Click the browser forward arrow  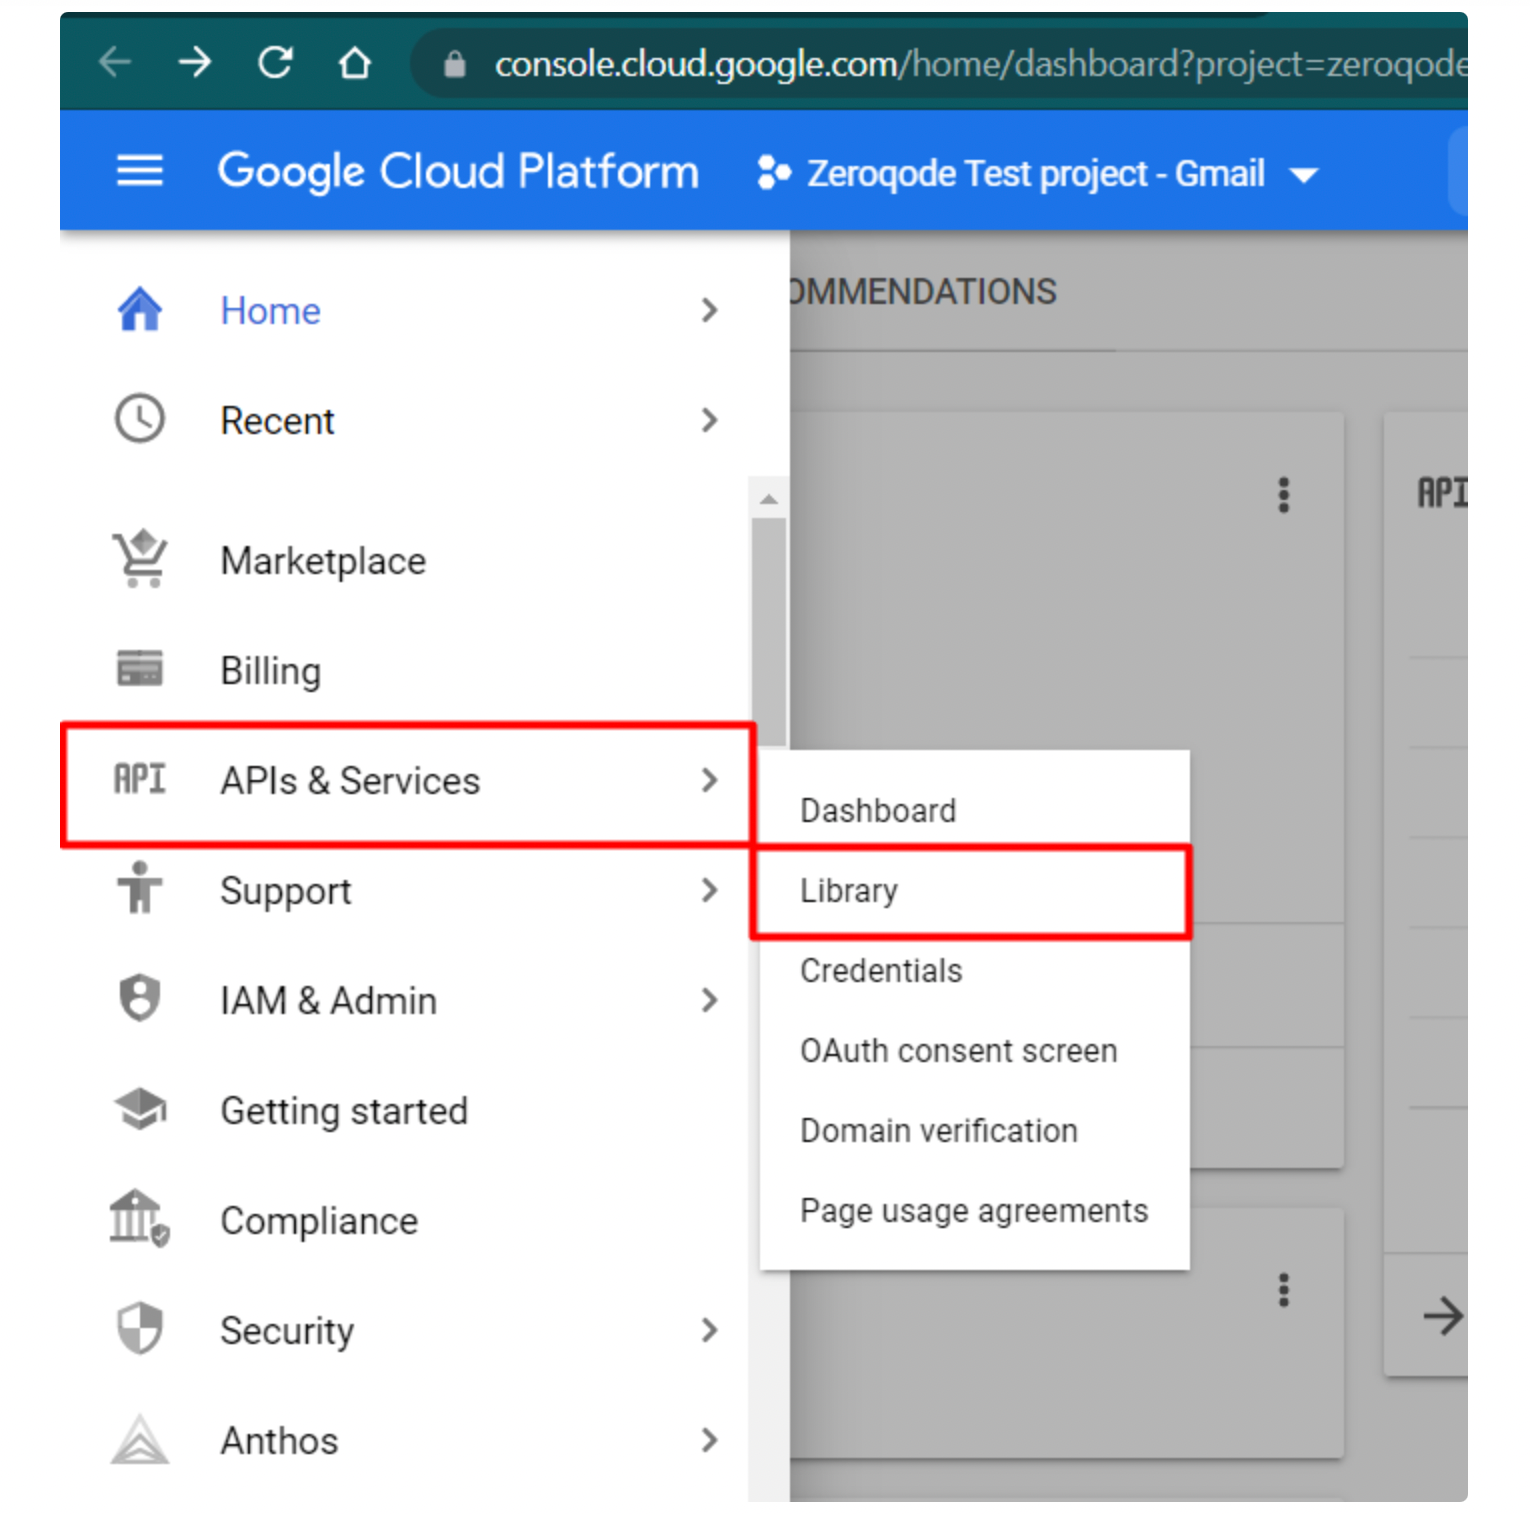[195, 63]
